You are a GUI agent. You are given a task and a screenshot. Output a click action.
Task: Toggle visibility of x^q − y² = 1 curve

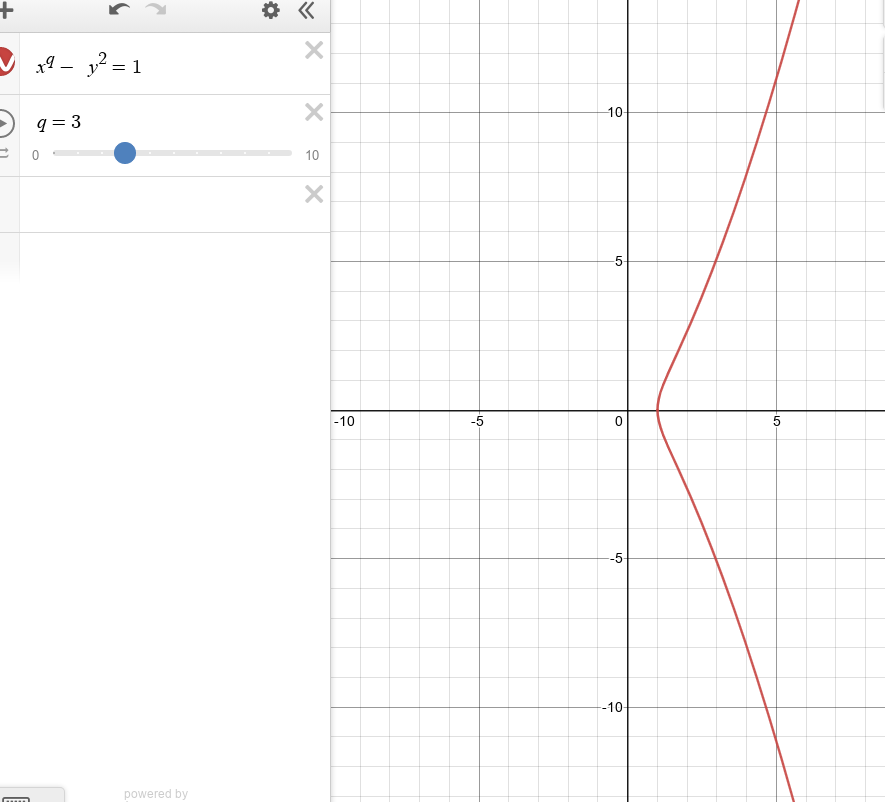[x=5, y=62]
